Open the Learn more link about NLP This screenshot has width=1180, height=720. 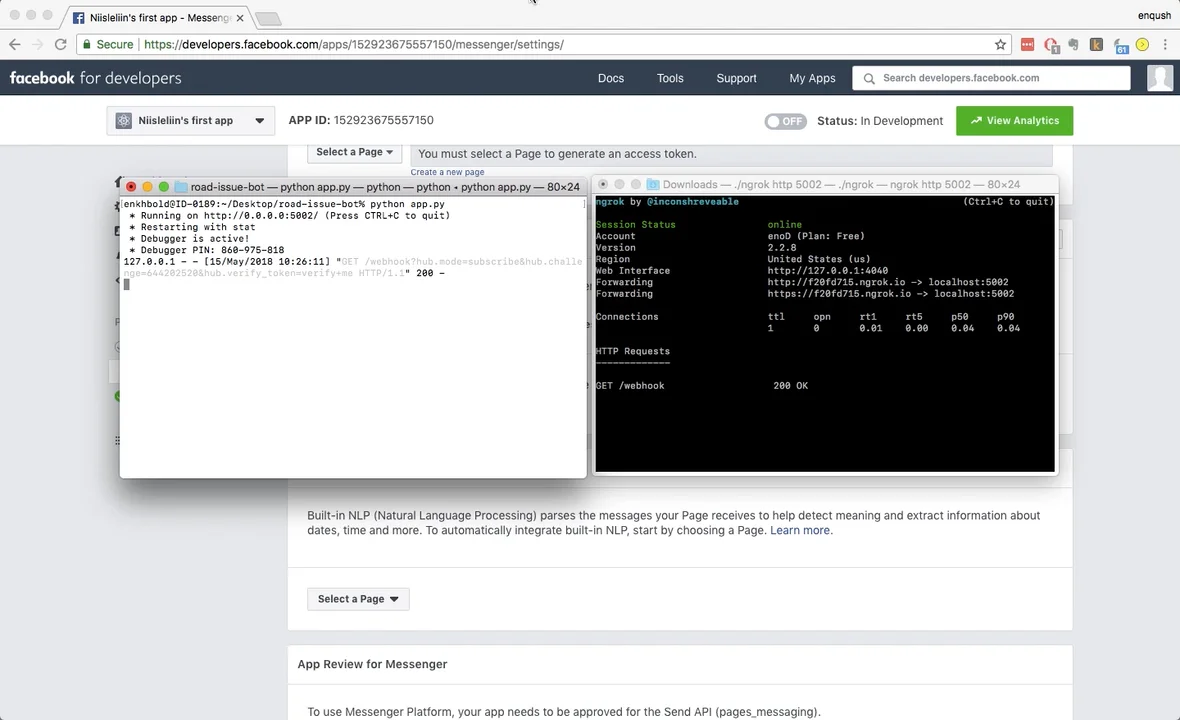[x=800, y=530]
